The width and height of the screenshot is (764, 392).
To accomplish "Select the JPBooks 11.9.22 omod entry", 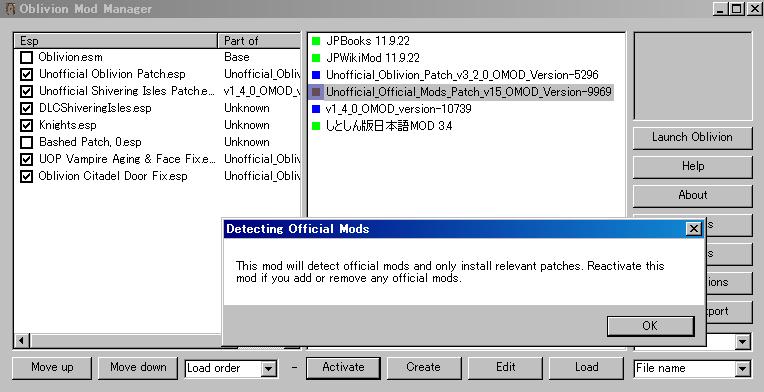I will coord(368,41).
